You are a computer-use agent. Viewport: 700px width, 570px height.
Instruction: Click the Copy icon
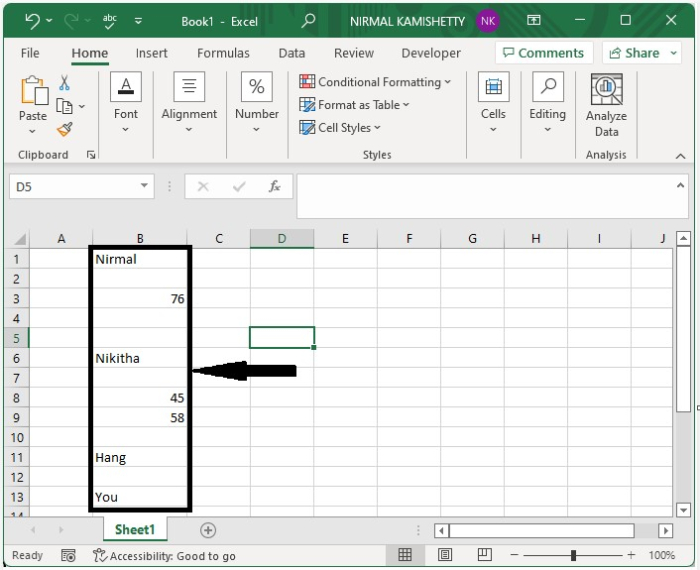click(64, 106)
